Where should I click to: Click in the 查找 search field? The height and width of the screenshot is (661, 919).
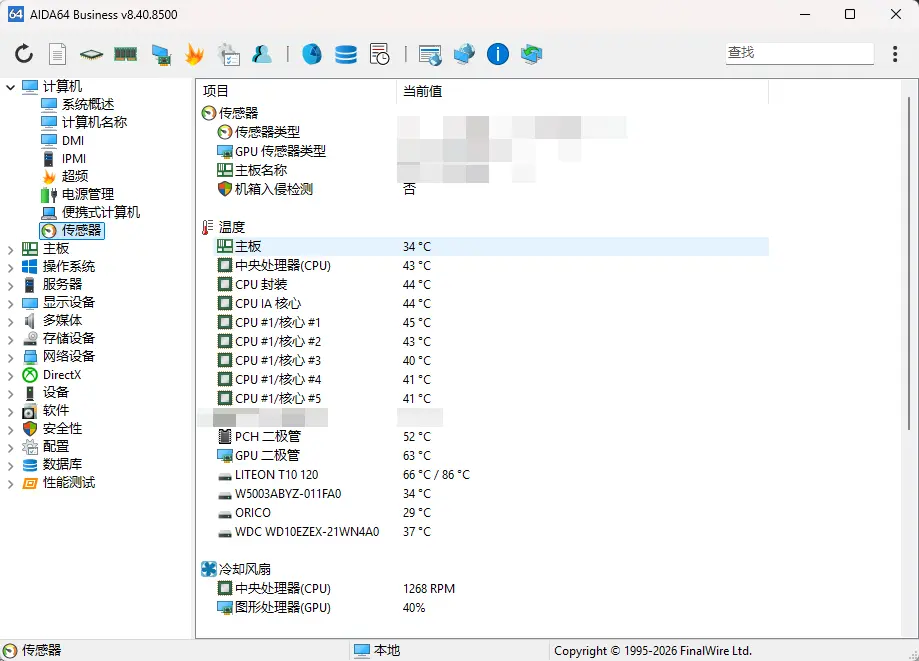[x=799, y=53]
